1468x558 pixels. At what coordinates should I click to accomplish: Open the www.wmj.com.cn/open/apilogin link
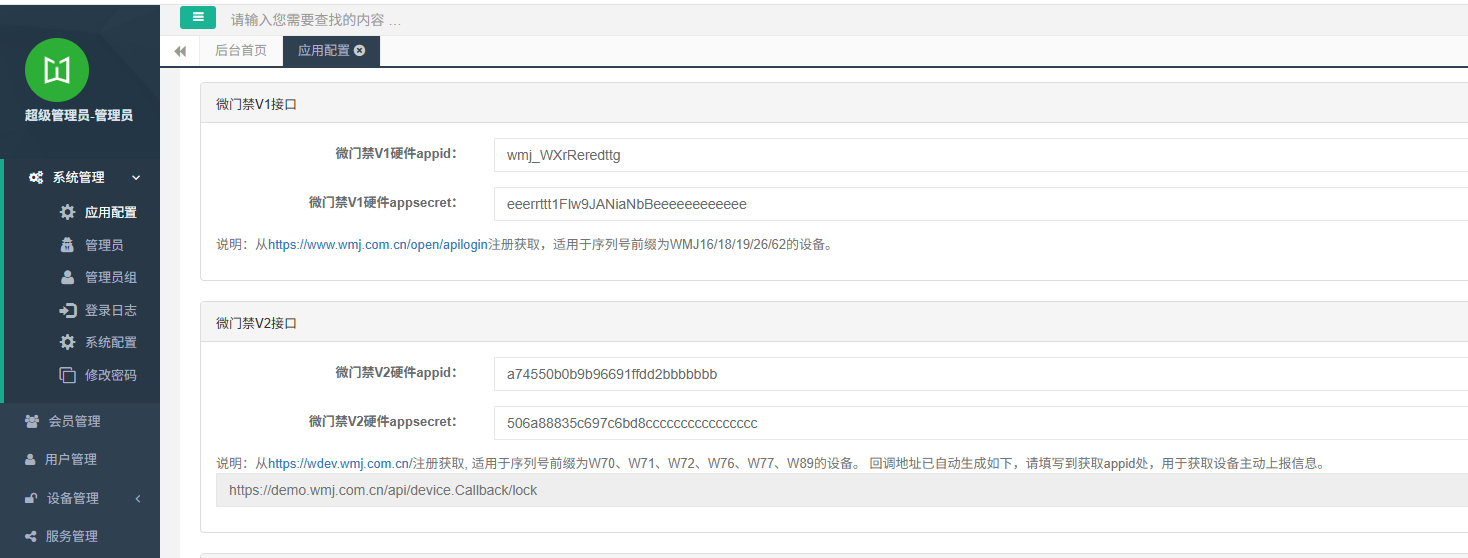pyautogui.click(x=378, y=244)
